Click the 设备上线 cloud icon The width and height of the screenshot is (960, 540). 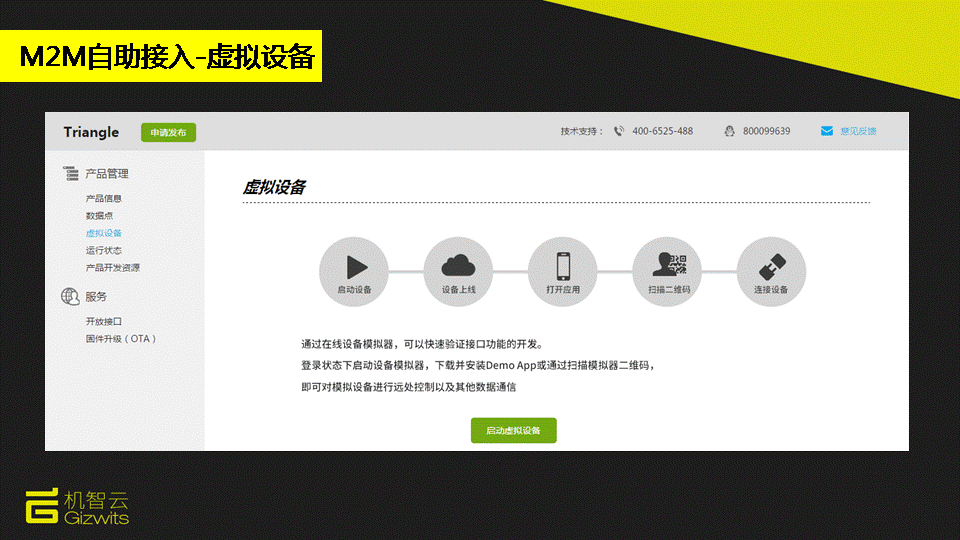[458, 266]
